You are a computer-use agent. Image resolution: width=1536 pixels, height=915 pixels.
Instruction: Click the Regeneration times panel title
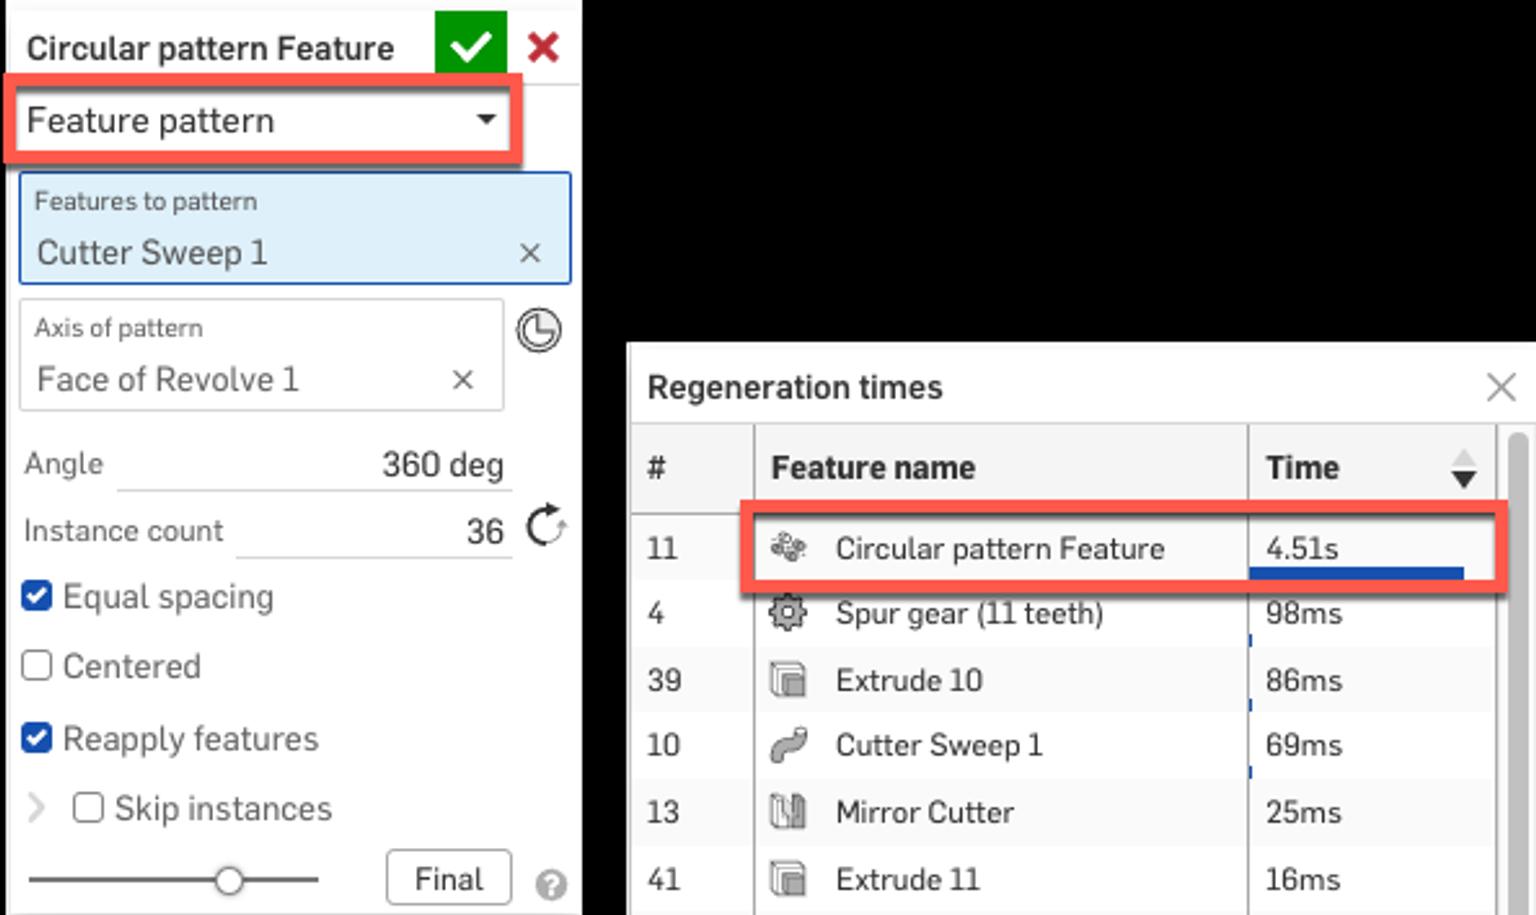pos(794,388)
